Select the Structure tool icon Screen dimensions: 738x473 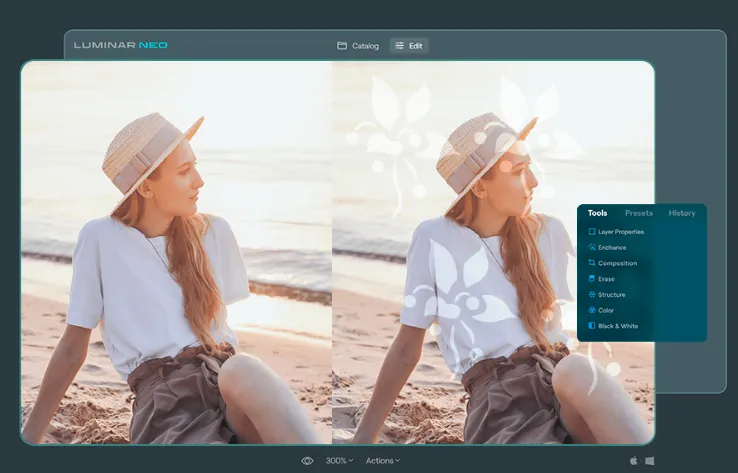click(x=592, y=294)
